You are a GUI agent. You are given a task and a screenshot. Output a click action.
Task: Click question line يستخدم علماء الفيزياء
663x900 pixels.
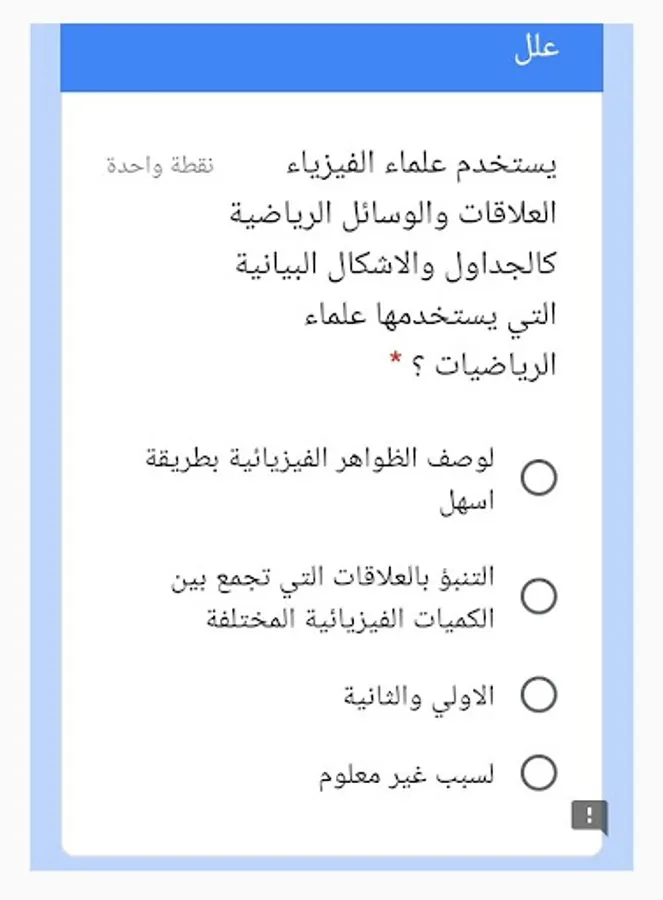click(x=421, y=164)
